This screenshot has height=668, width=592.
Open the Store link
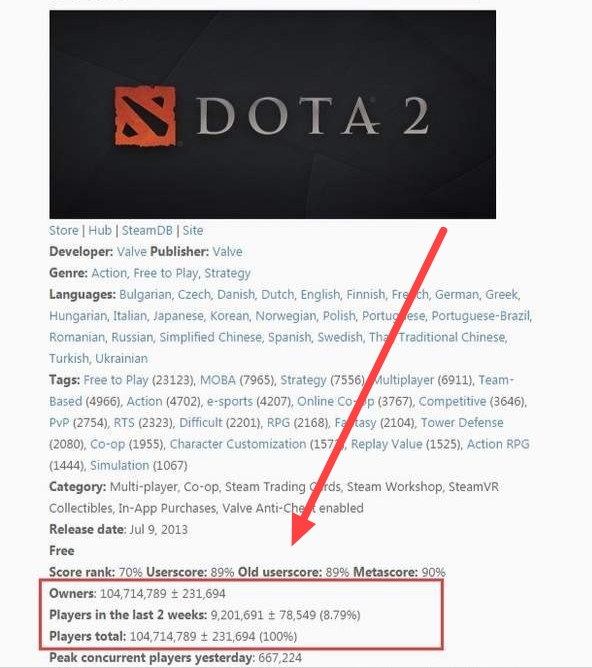point(64,230)
